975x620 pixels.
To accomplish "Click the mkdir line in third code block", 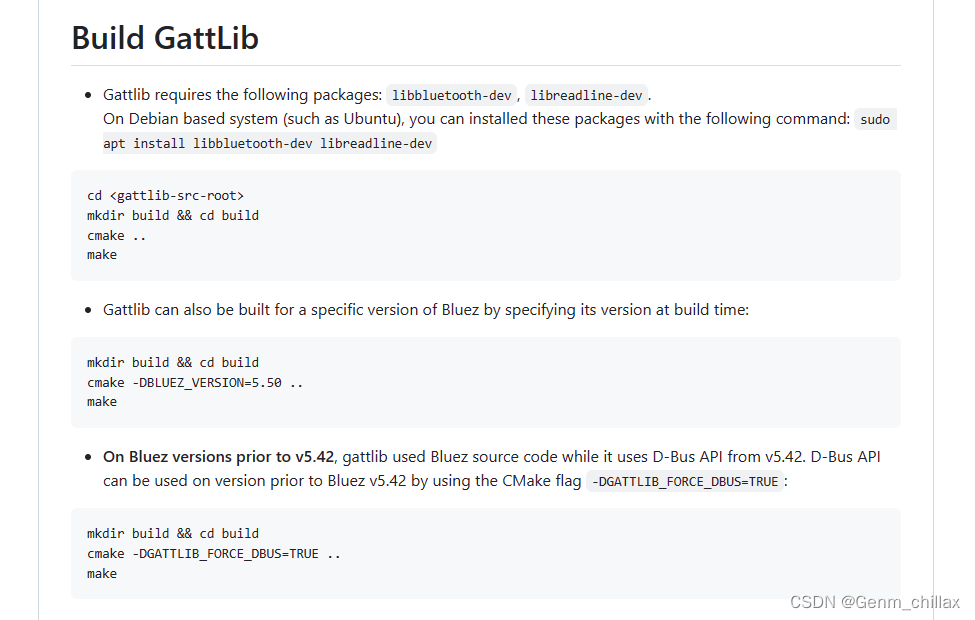I will (x=173, y=534).
